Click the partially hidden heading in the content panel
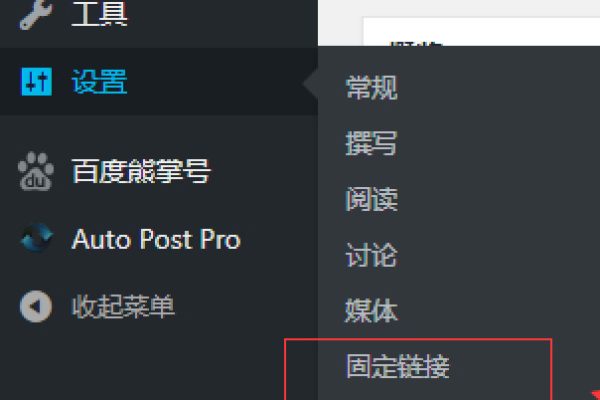This screenshot has width=600, height=400. (416, 43)
